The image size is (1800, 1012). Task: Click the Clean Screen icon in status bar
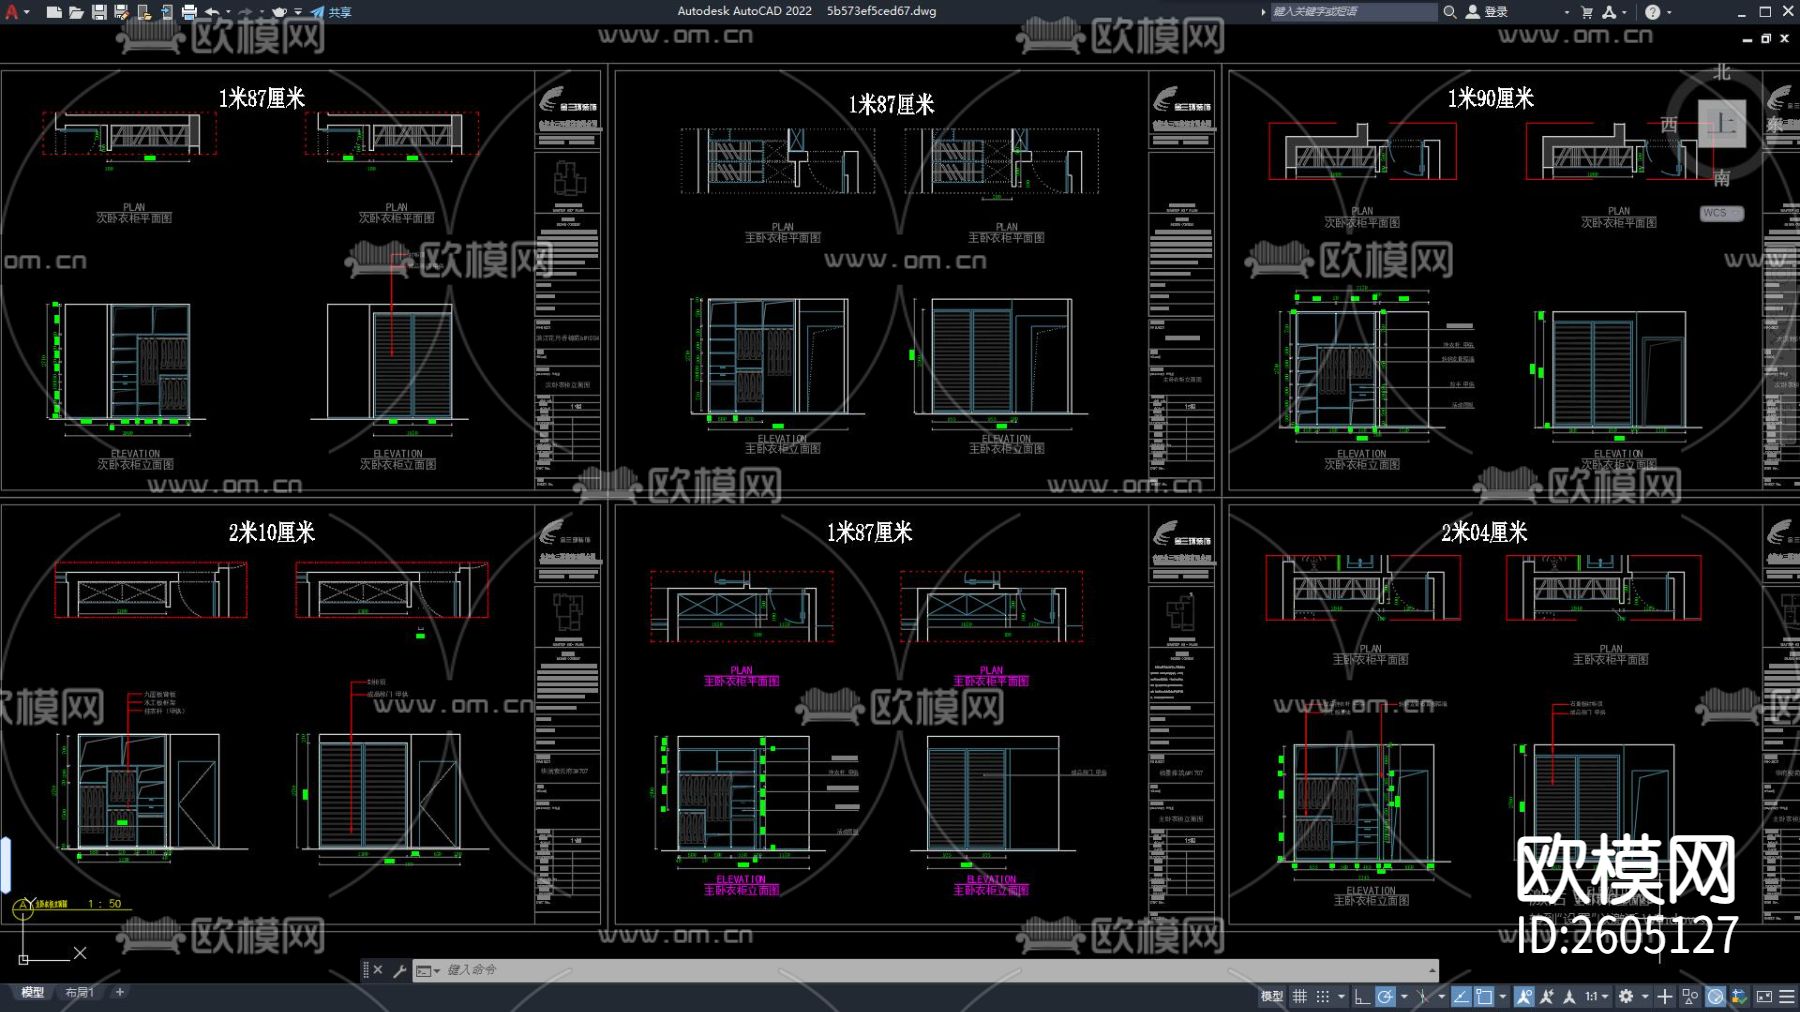click(x=1764, y=996)
